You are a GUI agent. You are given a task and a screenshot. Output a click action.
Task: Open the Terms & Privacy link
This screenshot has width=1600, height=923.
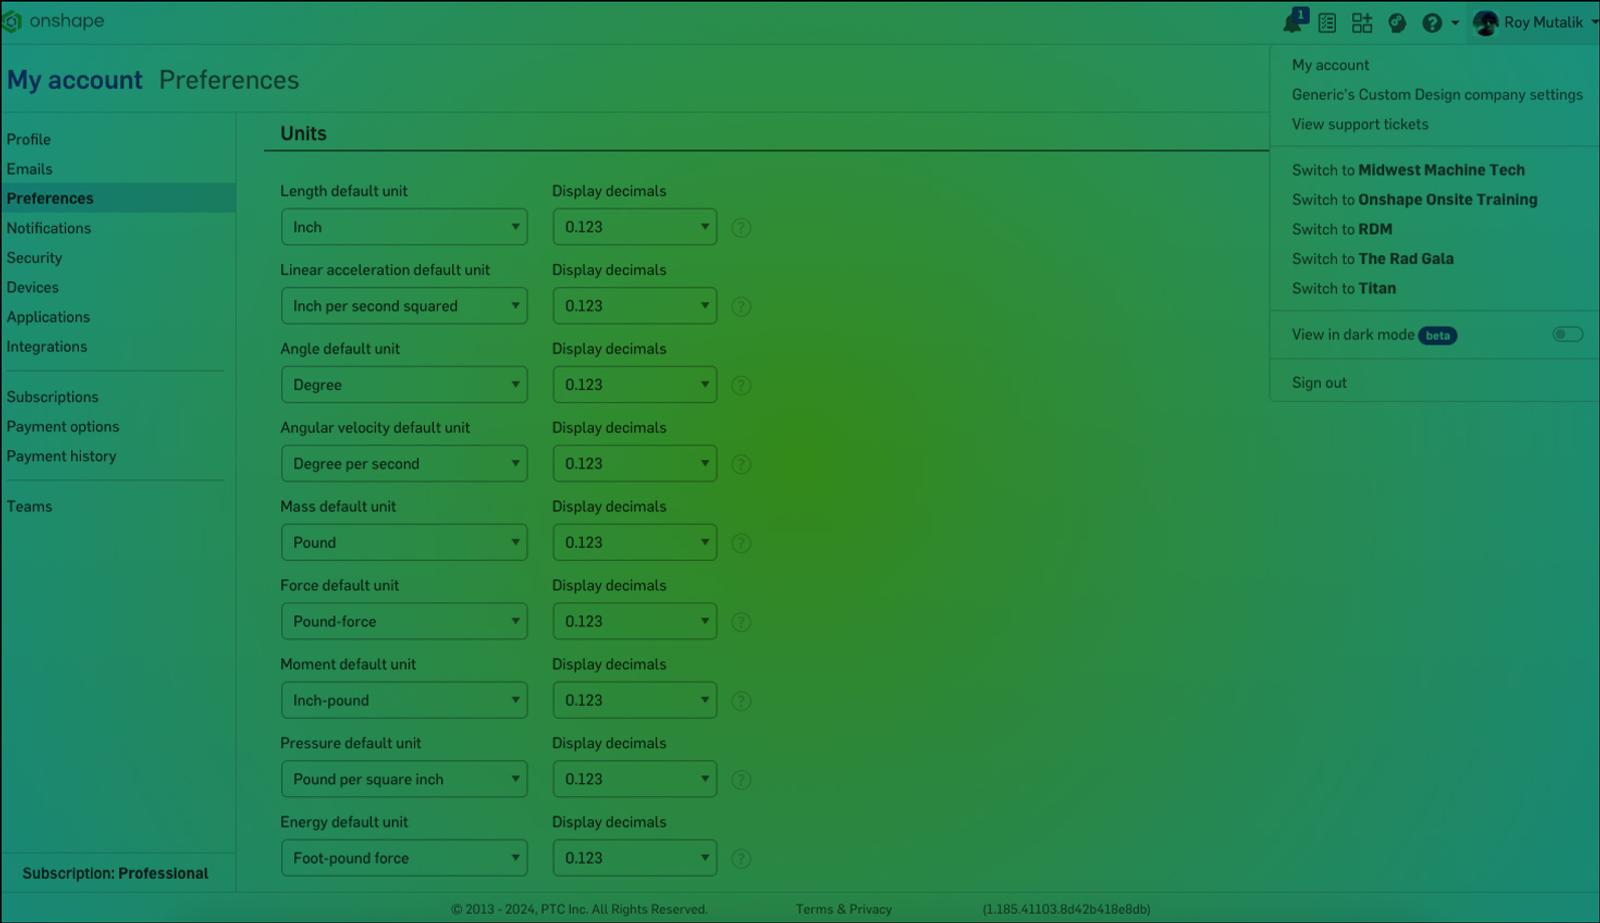[843, 909]
